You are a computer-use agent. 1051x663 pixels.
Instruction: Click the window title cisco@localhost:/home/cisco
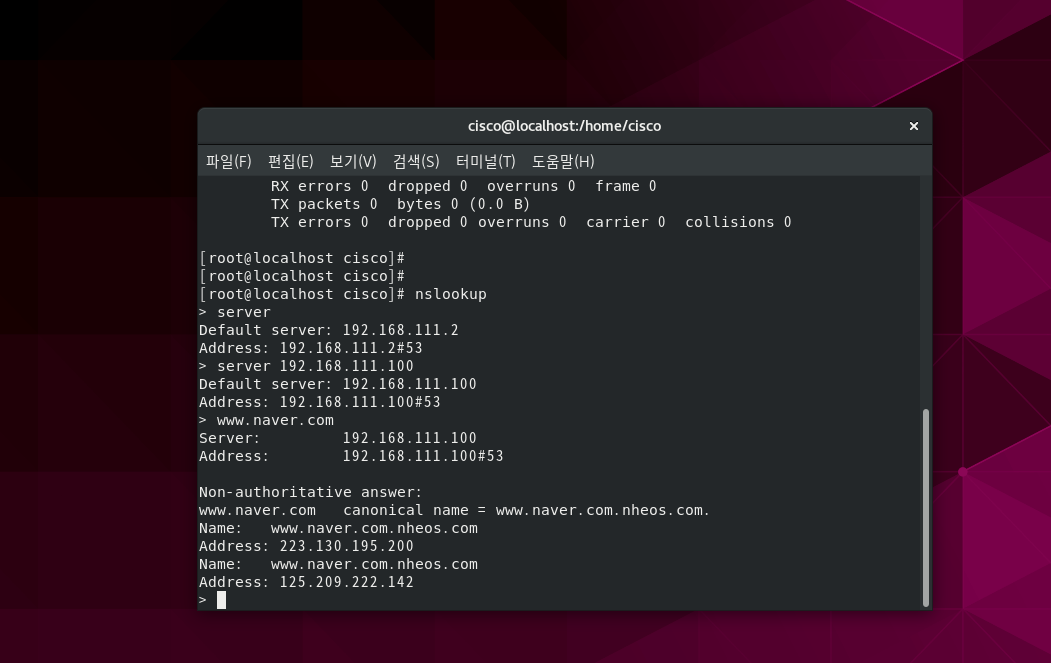pos(564,126)
